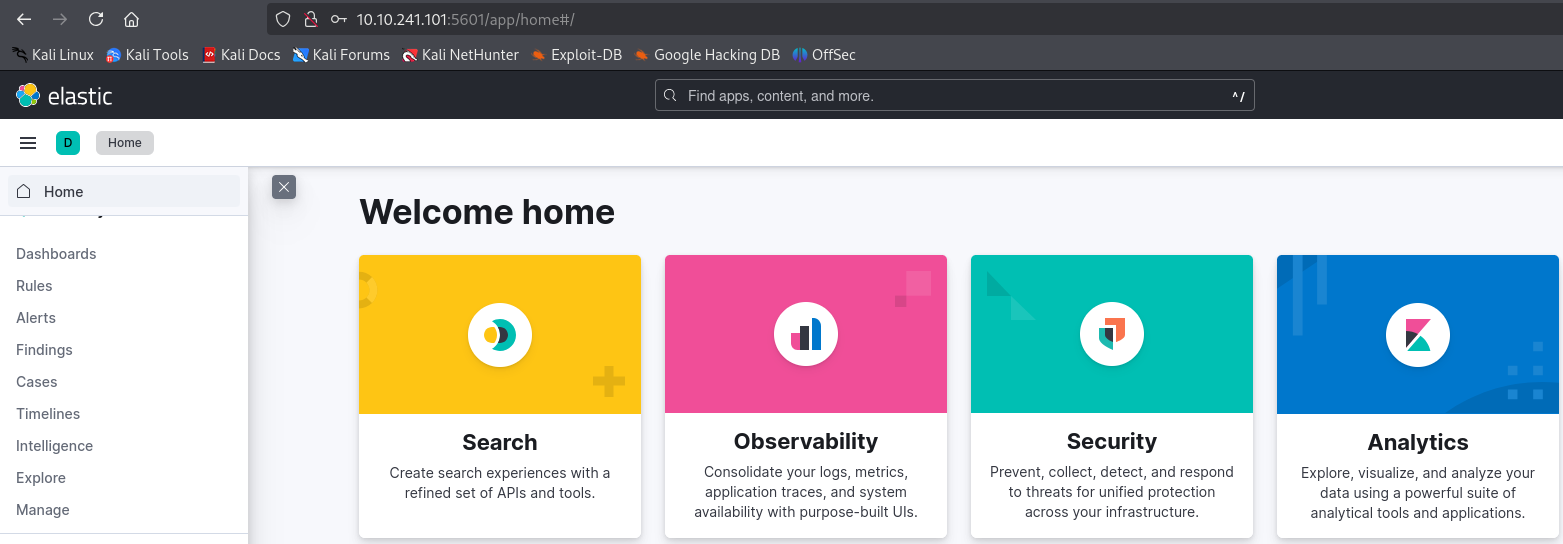
Task: Open Cases in side navigation
Action: (x=37, y=382)
